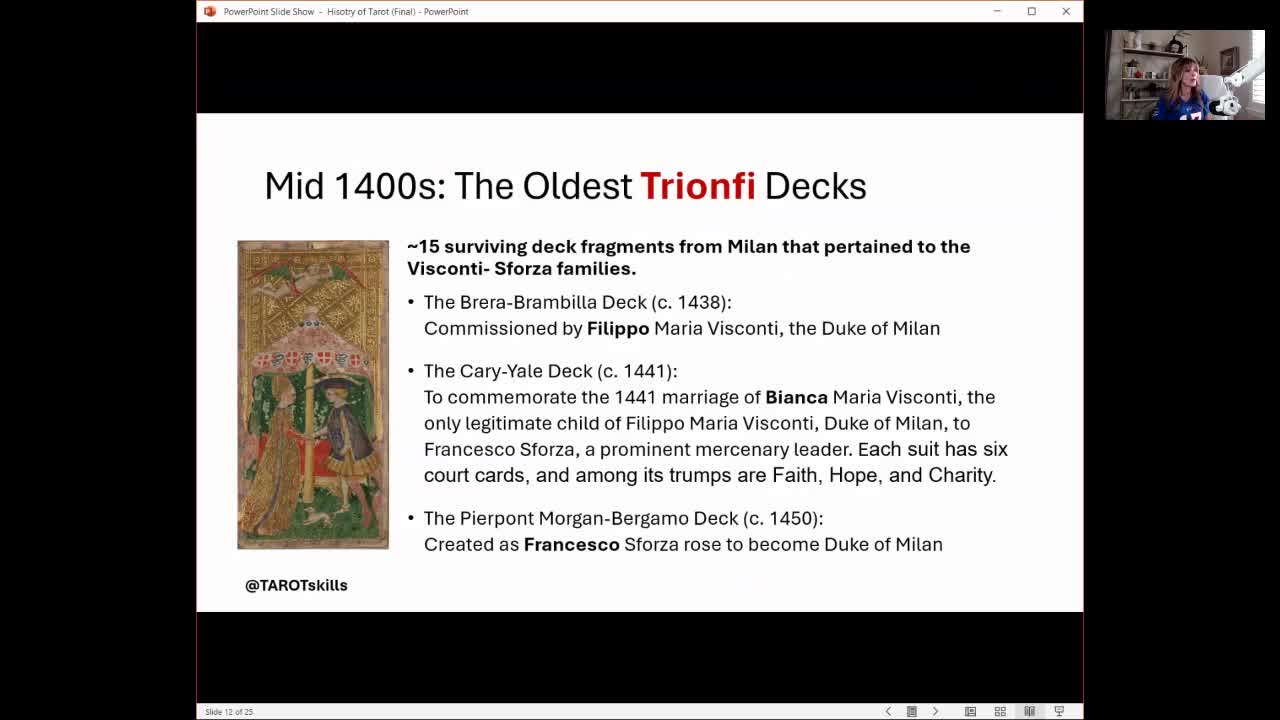Image resolution: width=1280 pixels, height=720 pixels.
Task: Start Slide Show view icon
Action: tap(1059, 711)
